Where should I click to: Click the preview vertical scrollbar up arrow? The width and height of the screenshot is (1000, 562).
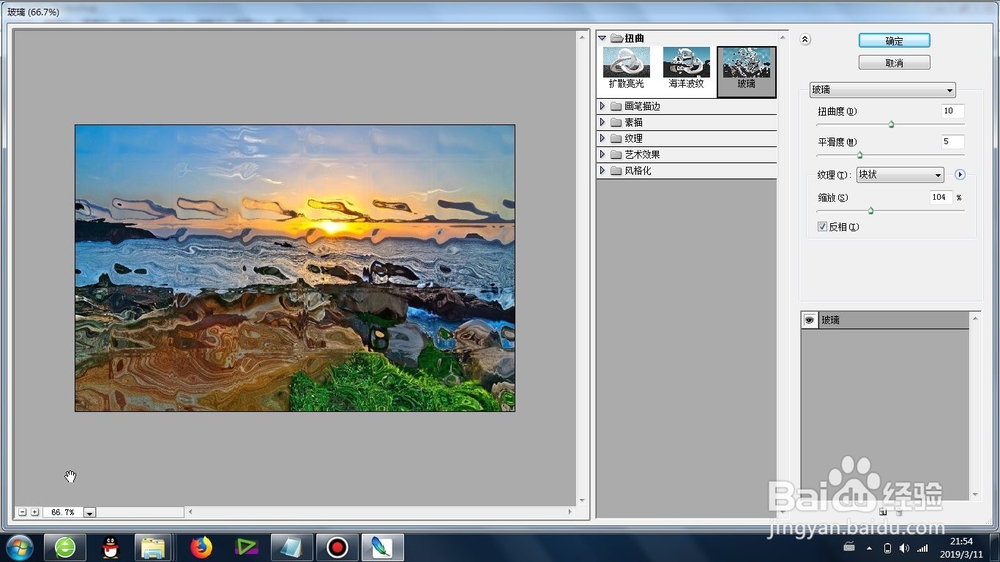tap(582, 37)
